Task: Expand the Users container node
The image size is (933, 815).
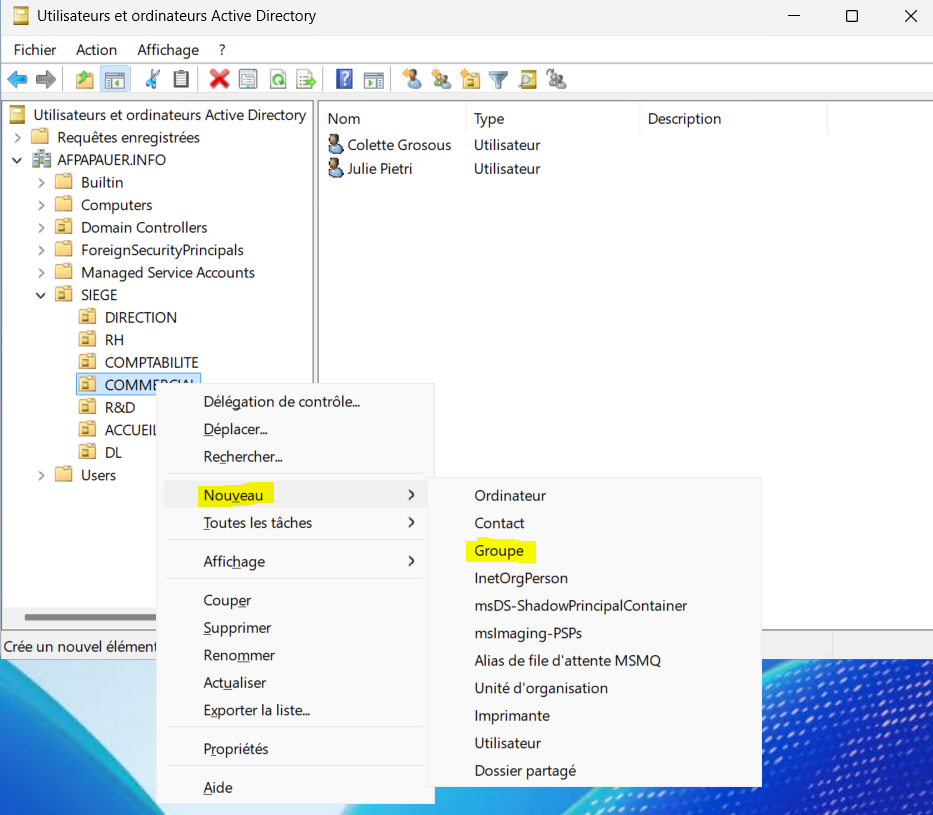Action: tap(41, 475)
